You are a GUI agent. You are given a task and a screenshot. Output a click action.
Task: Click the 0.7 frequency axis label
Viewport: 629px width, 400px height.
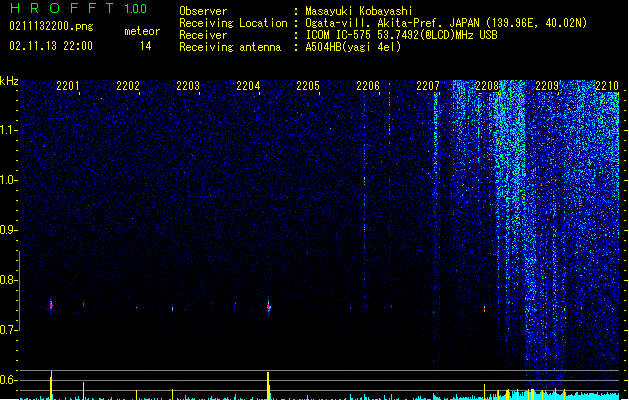pyautogui.click(x=9, y=330)
